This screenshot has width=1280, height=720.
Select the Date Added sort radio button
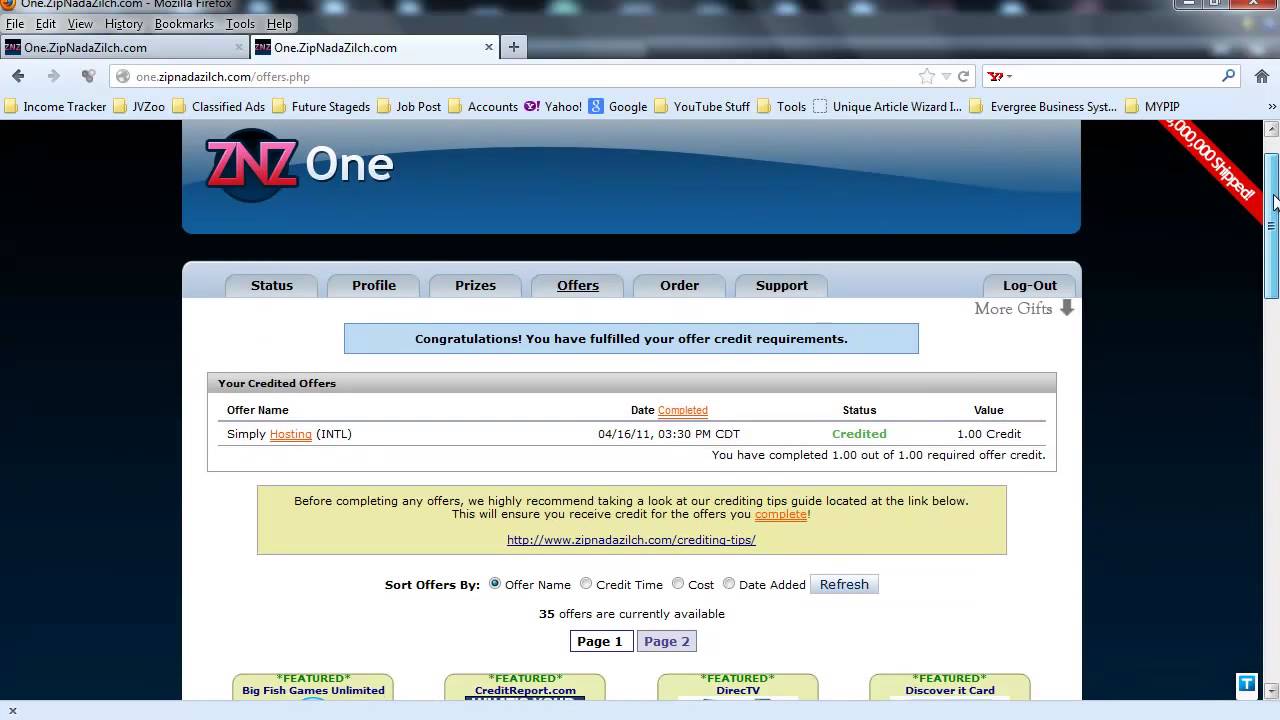tap(729, 584)
